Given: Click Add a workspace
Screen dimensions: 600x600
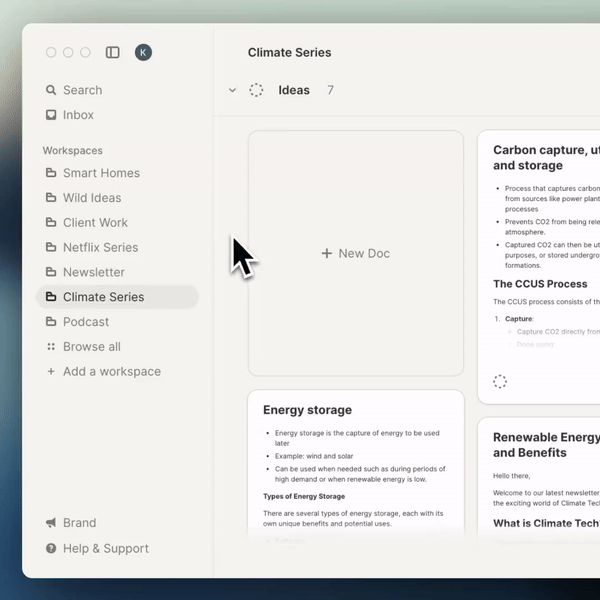Looking at the screenshot, I should [x=117, y=371].
